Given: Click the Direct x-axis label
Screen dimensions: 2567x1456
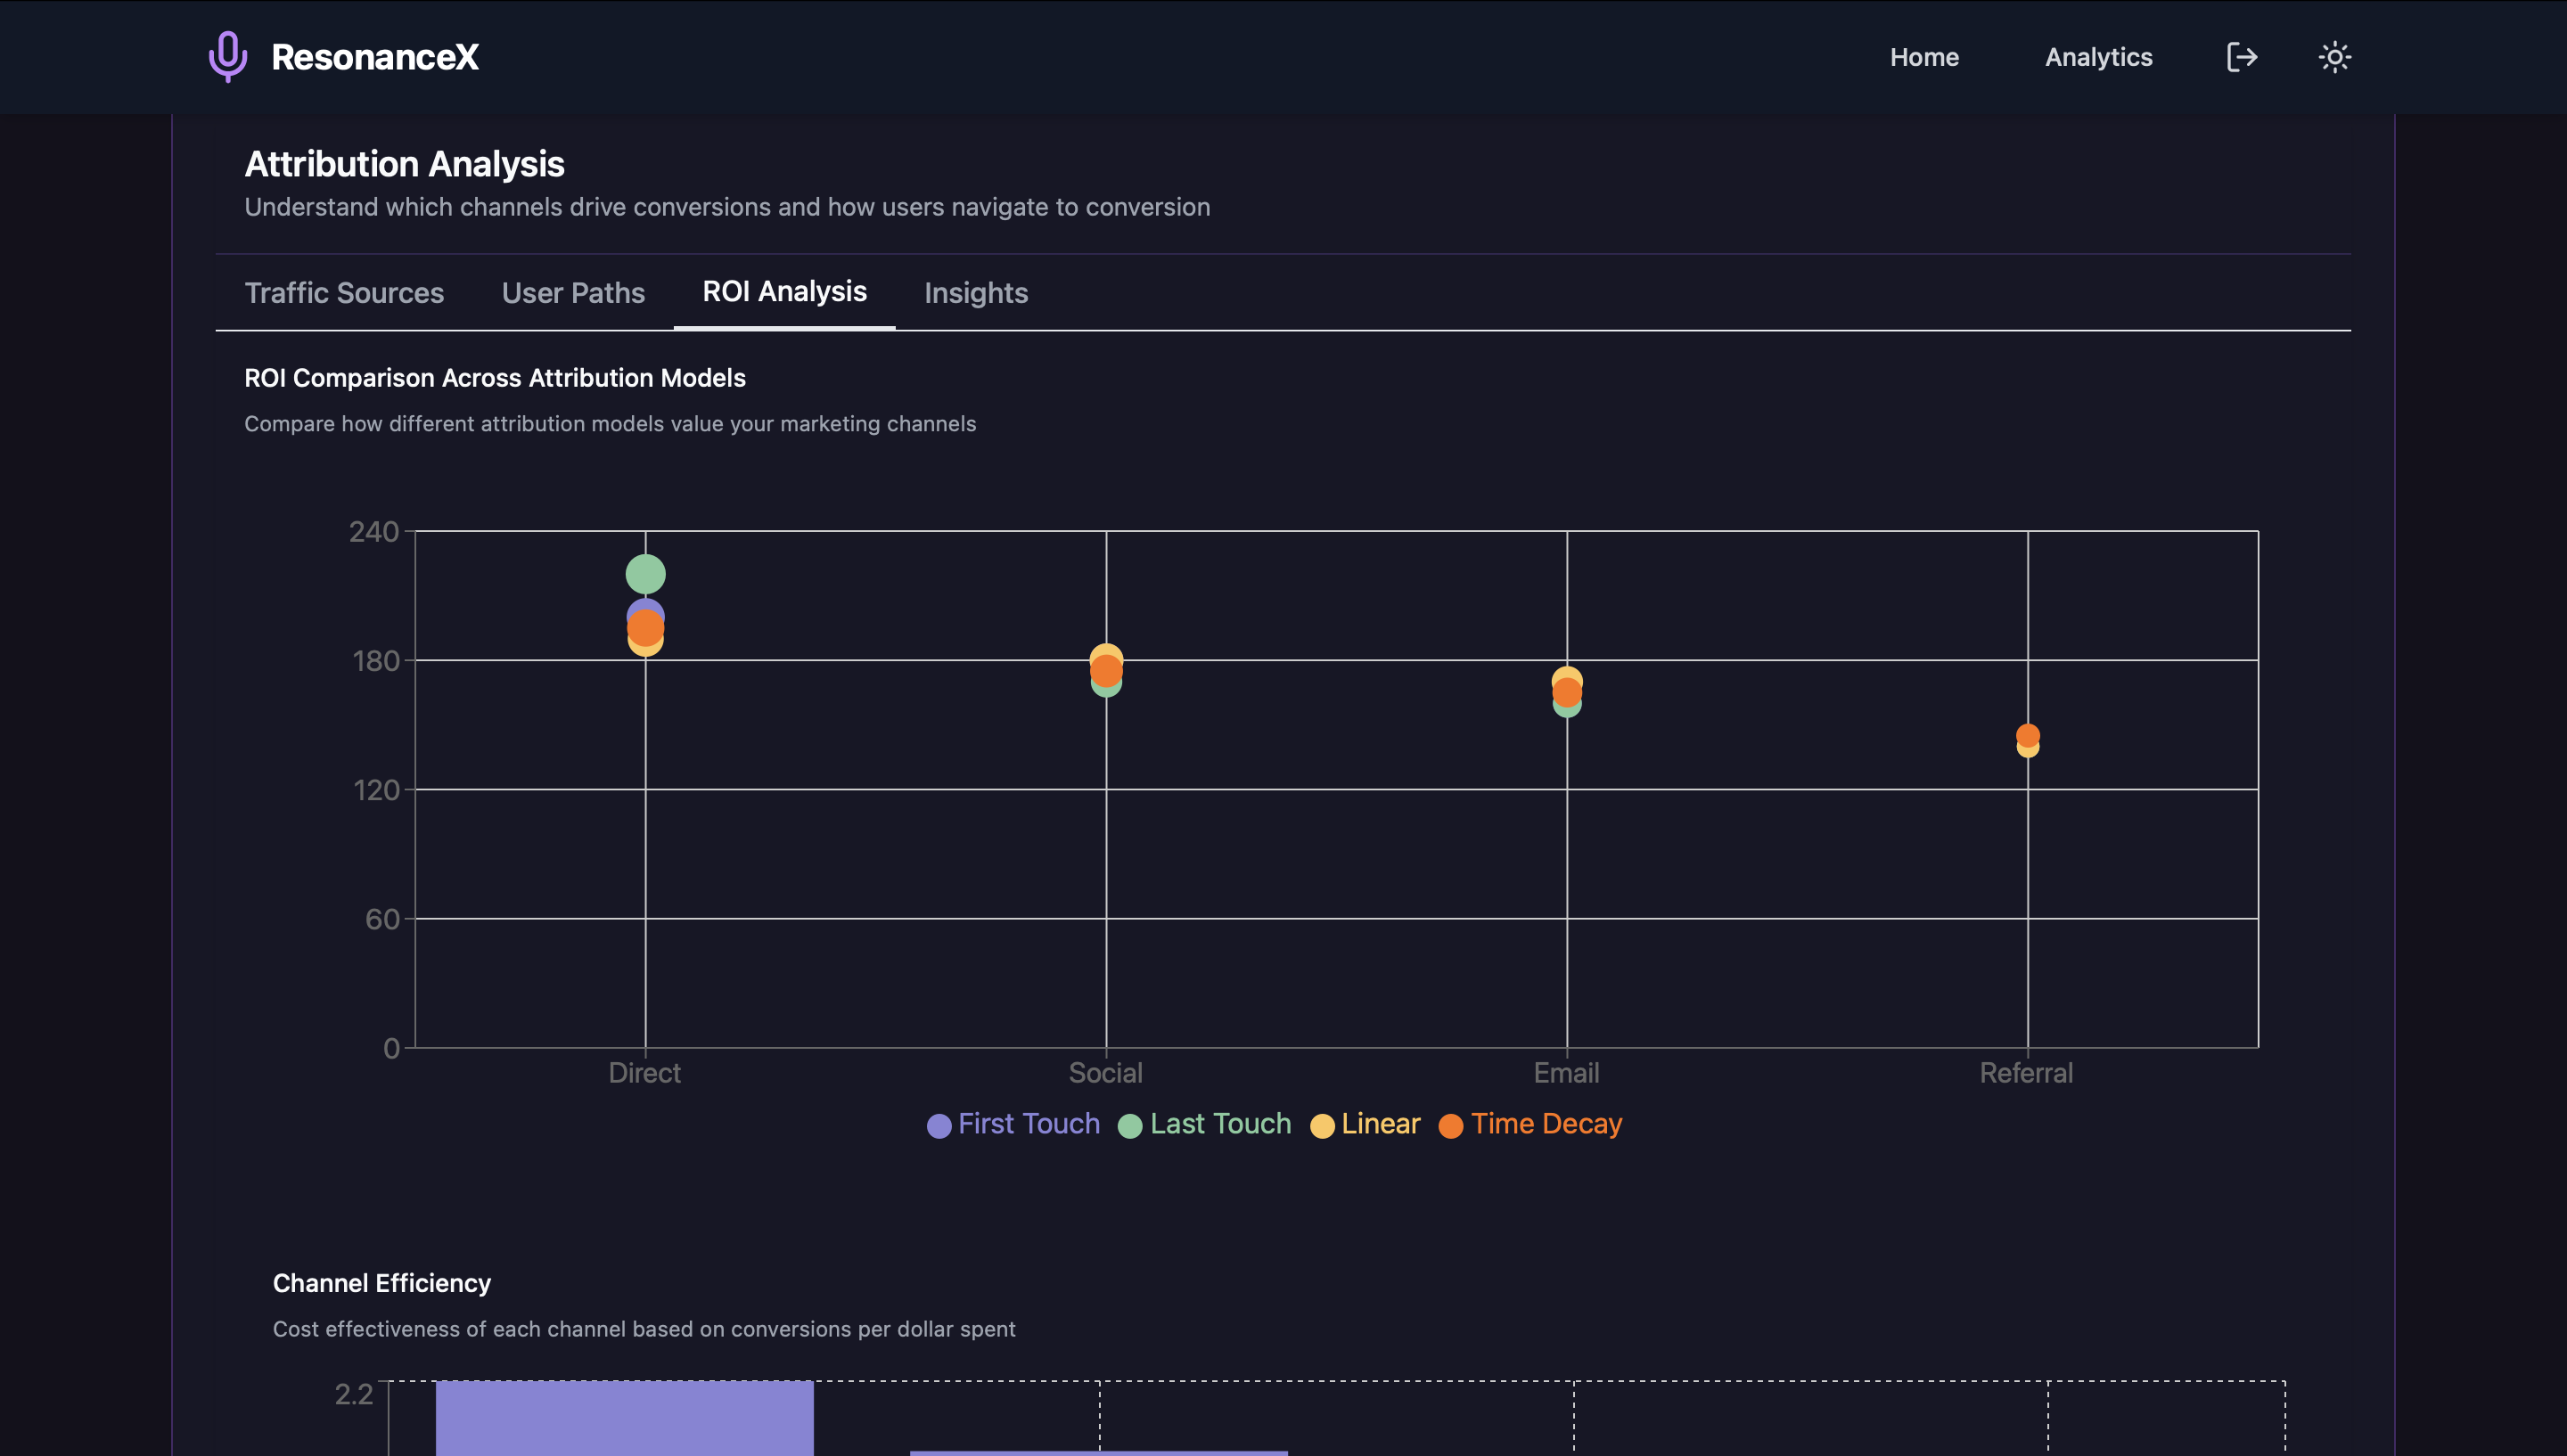Looking at the screenshot, I should [645, 1073].
